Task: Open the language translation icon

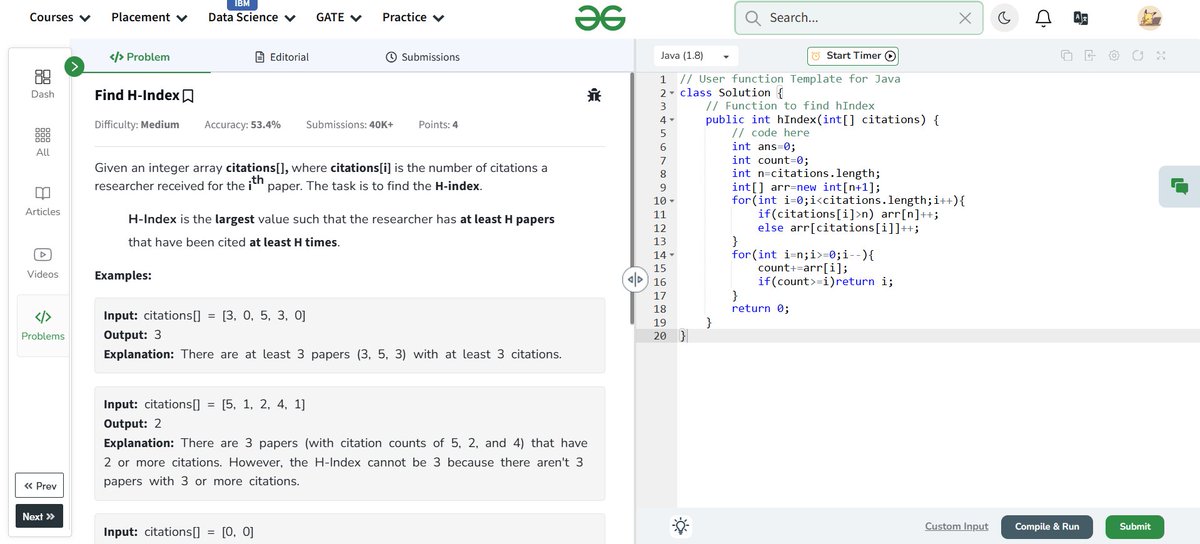Action: tap(1080, 18)
